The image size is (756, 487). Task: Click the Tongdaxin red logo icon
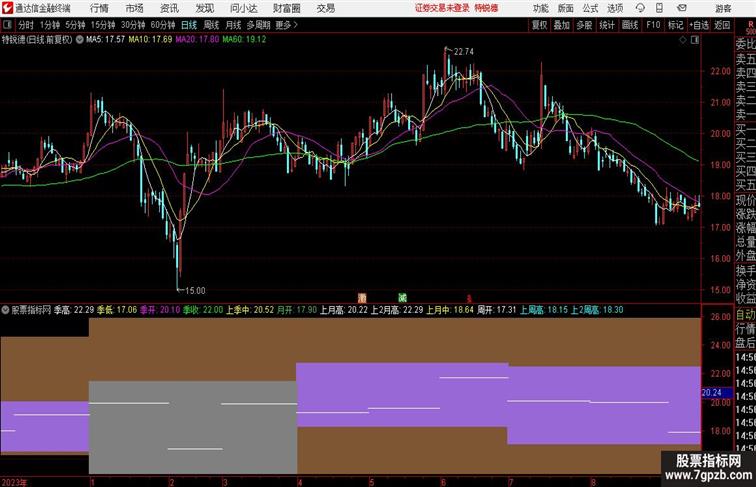7,8
